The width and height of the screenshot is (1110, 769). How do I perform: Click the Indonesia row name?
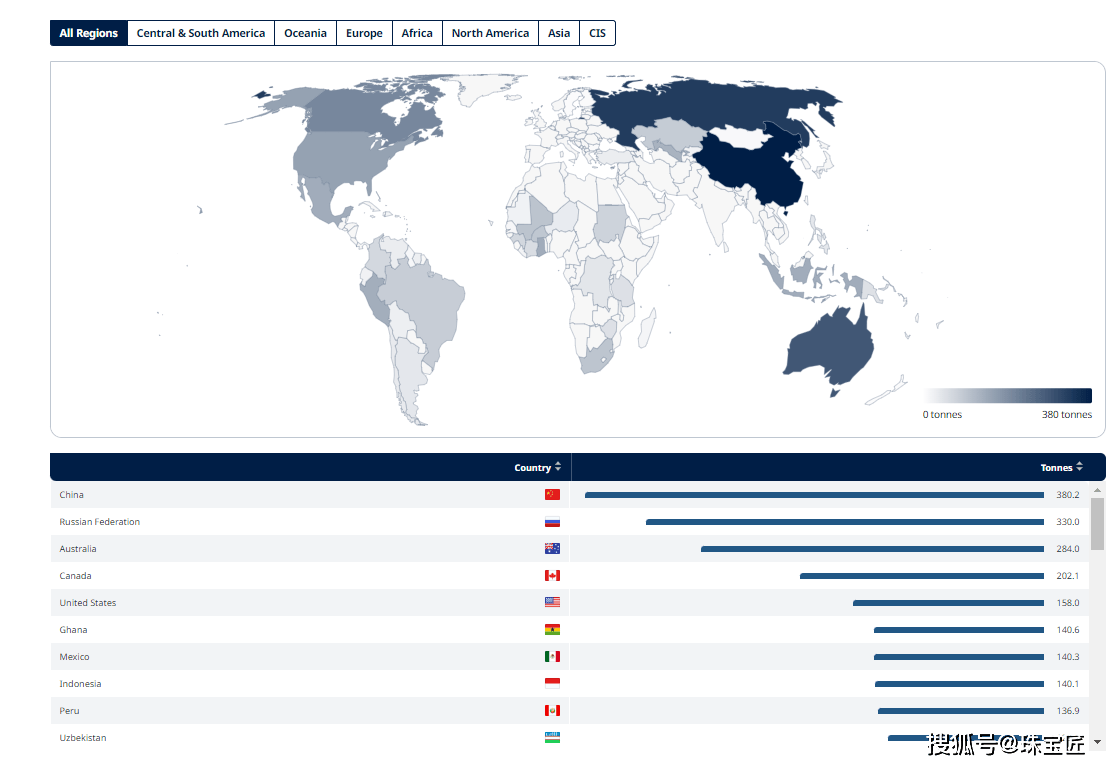point(80,684)
